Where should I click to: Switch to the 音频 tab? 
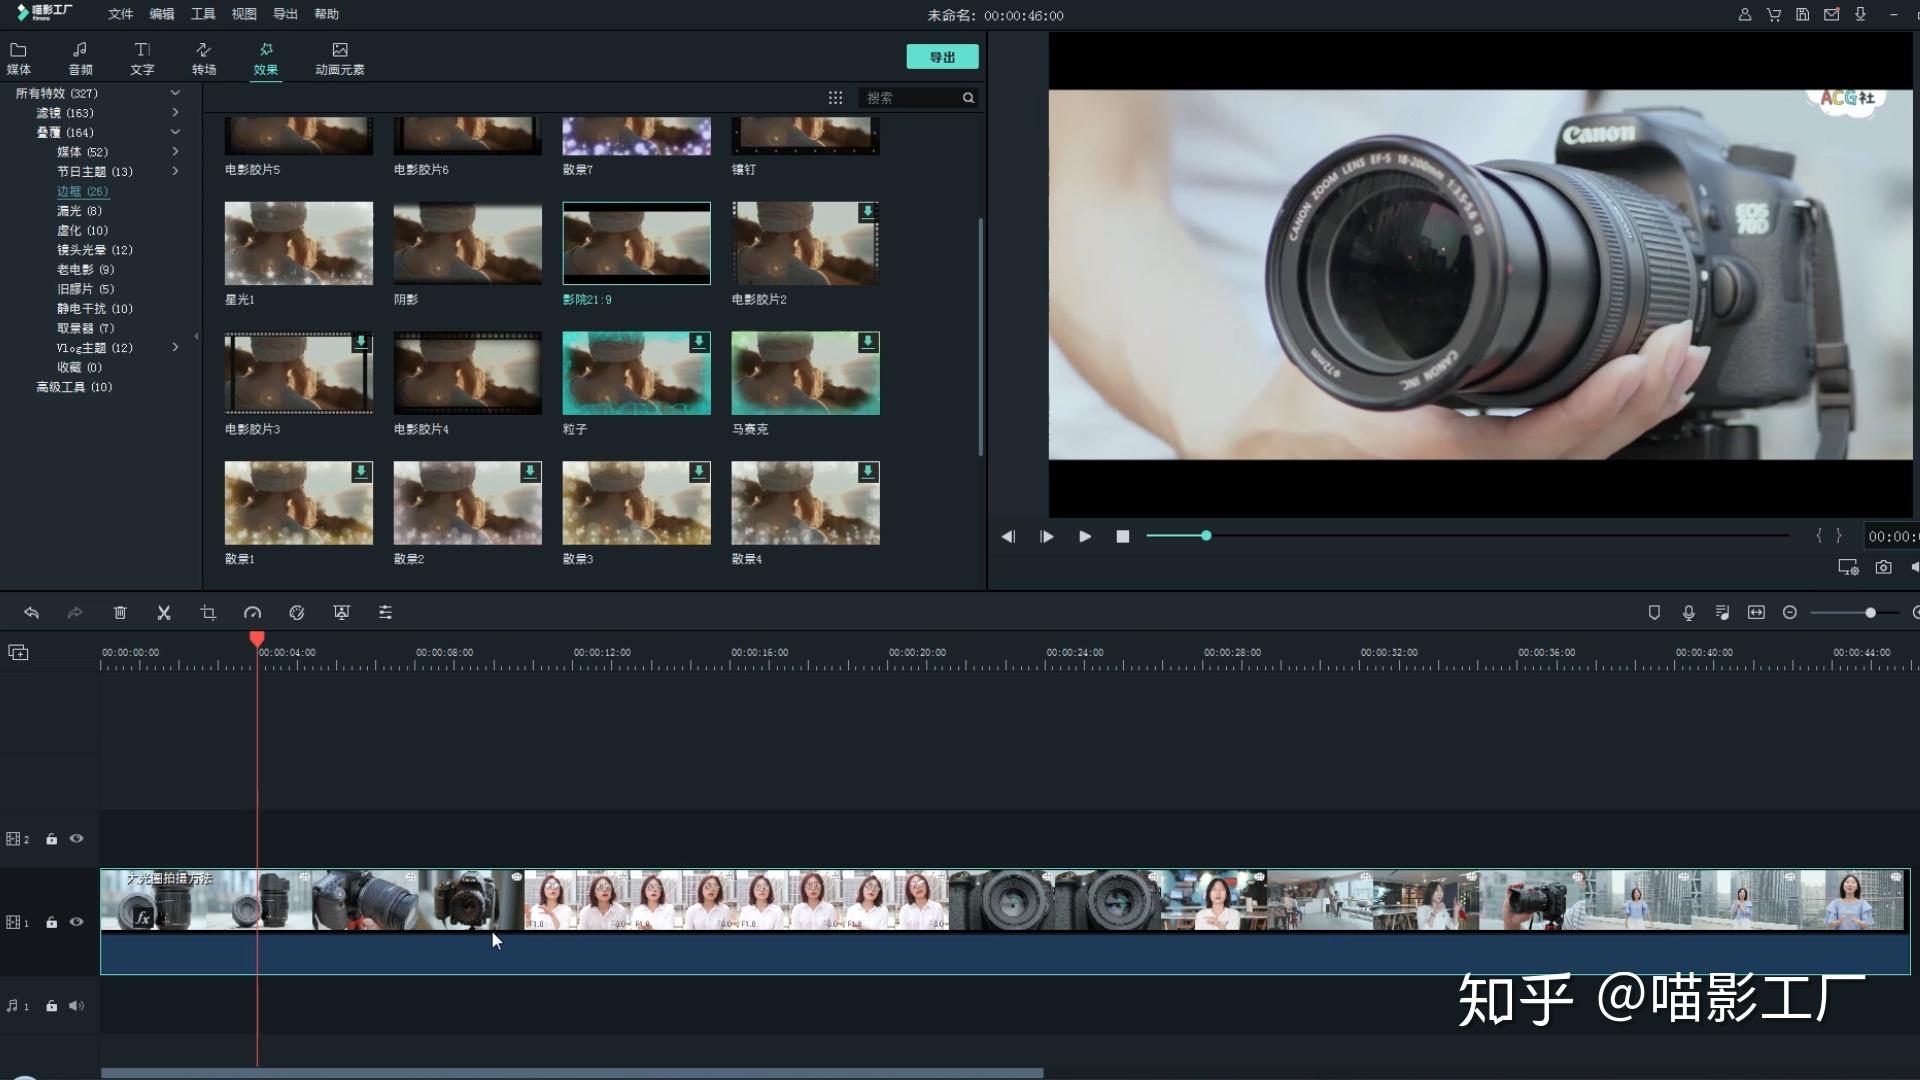click(80, 59)
